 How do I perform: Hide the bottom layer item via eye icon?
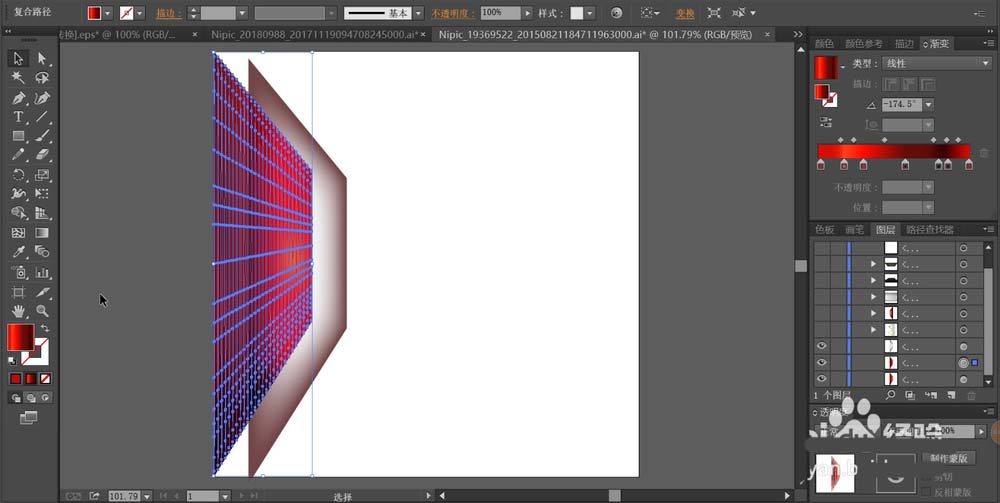click(821, 379)
